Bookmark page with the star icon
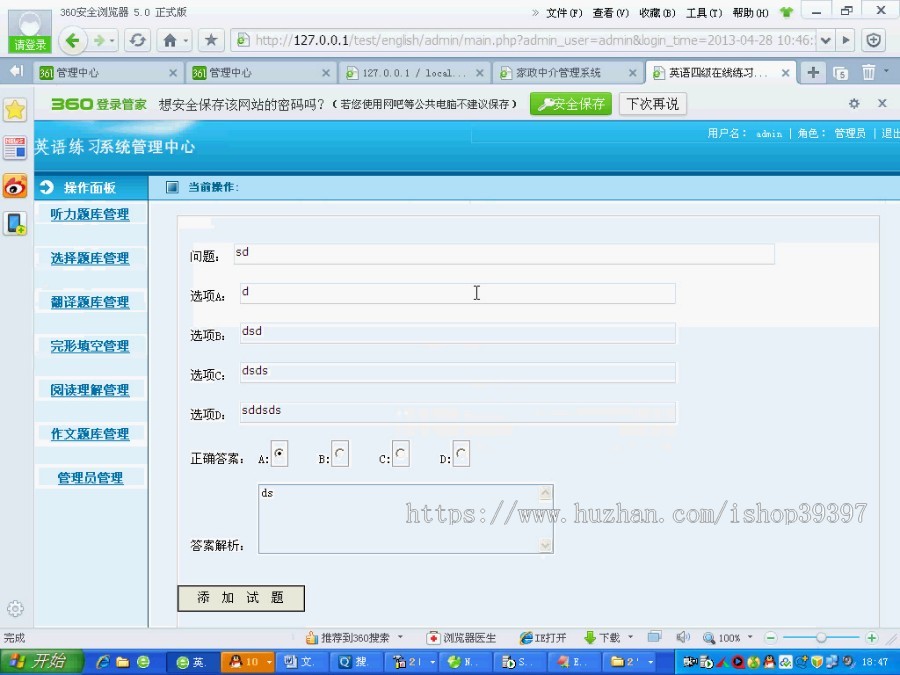Viewport: 900px width, 675px height. 211,40
